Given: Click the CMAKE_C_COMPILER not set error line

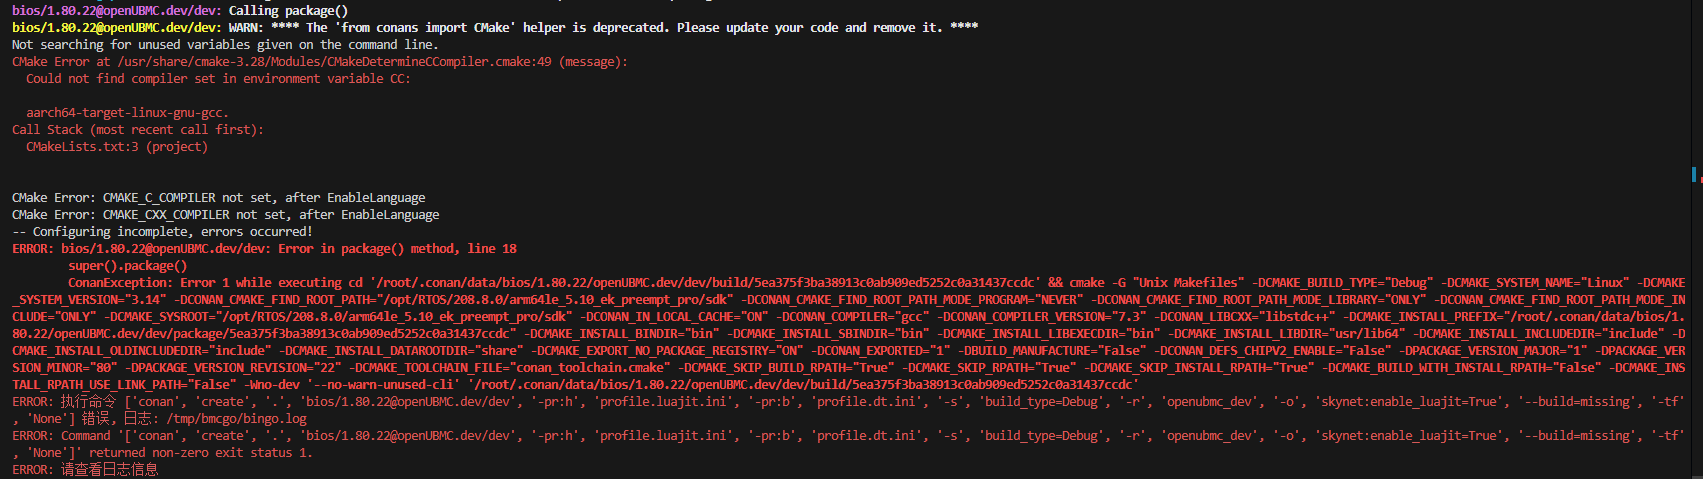Looking at the screenshot, I should click(218, 198).
